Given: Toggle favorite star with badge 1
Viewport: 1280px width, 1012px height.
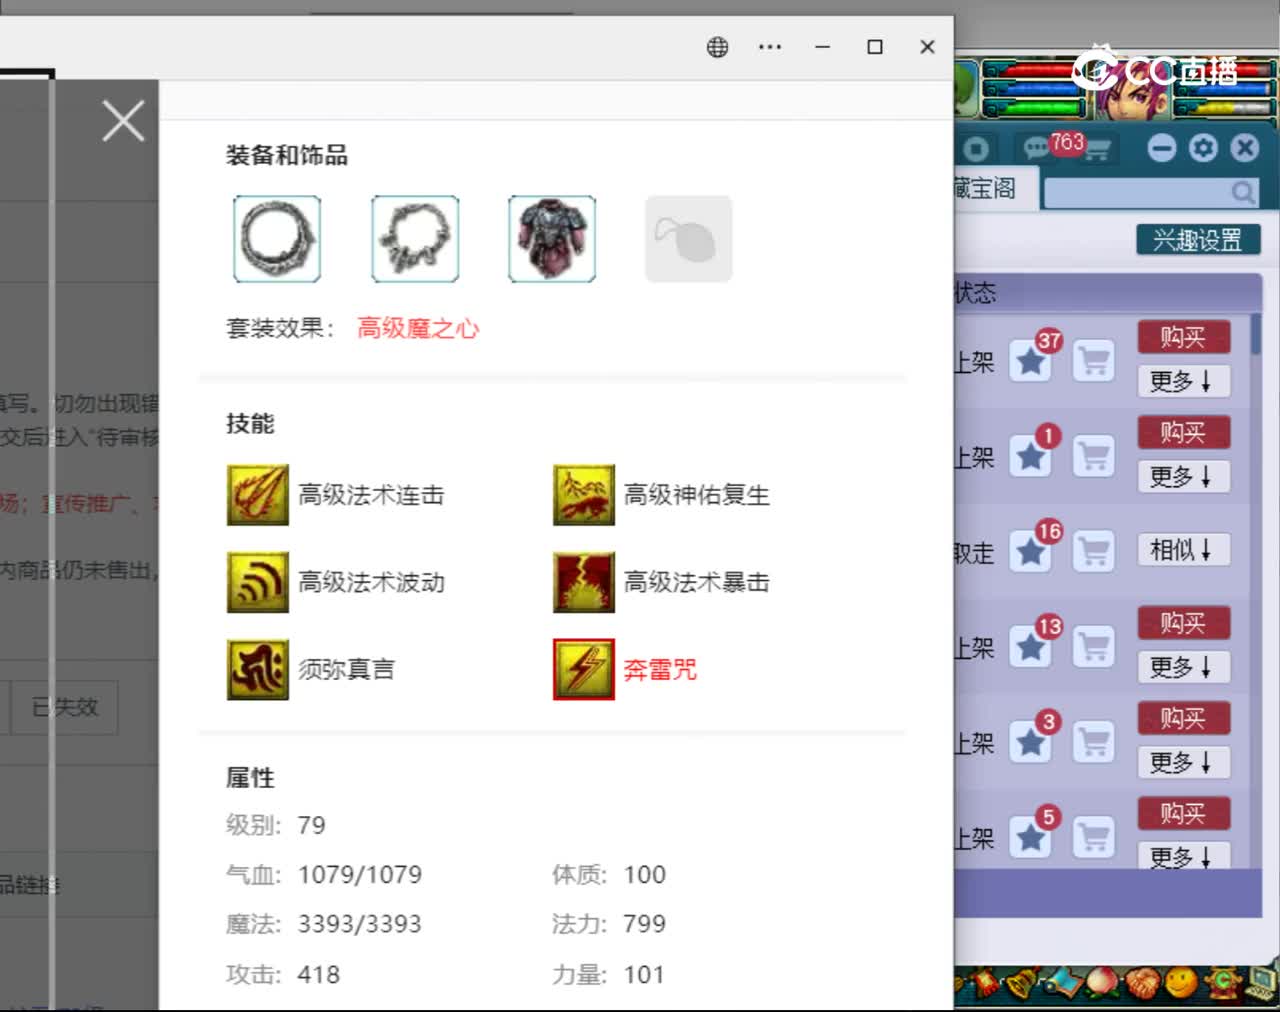Looking at the screenshot, I should [x=1031, y=456].
